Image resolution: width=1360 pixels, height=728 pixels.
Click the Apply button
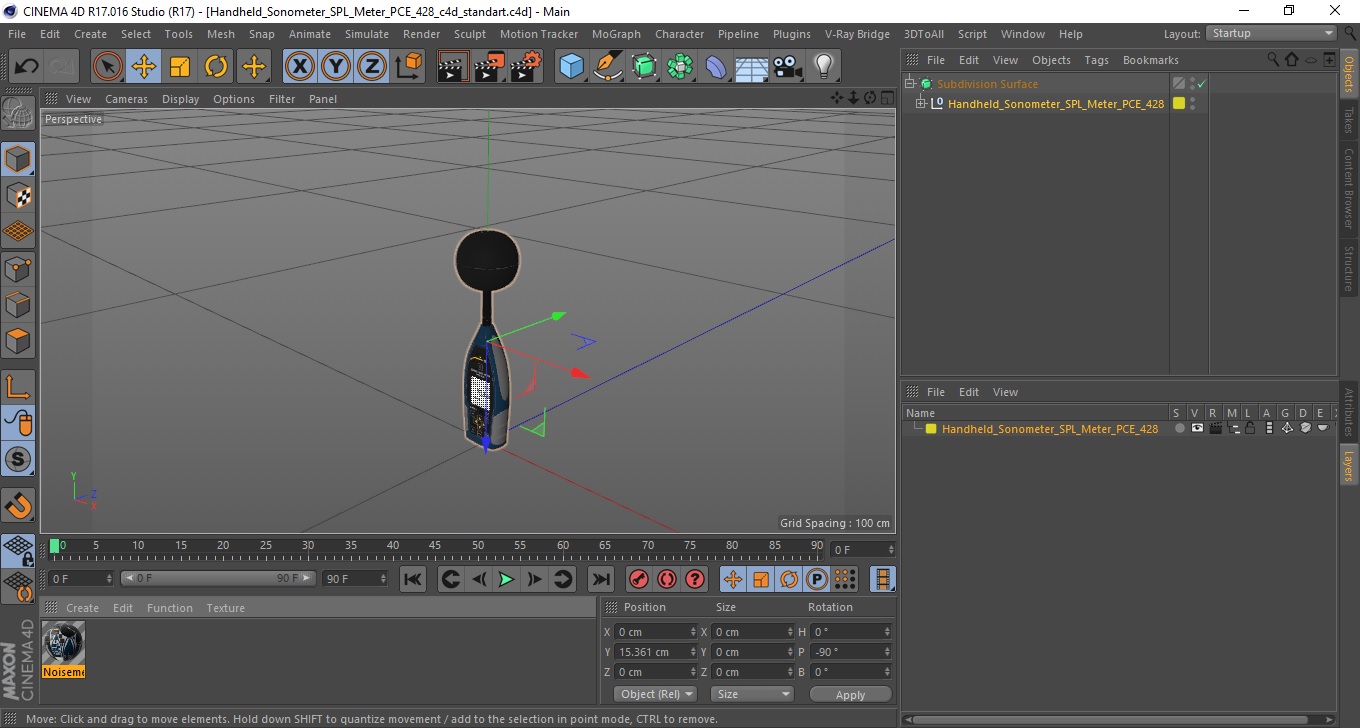pyautogui.click(x=850, y=694)
